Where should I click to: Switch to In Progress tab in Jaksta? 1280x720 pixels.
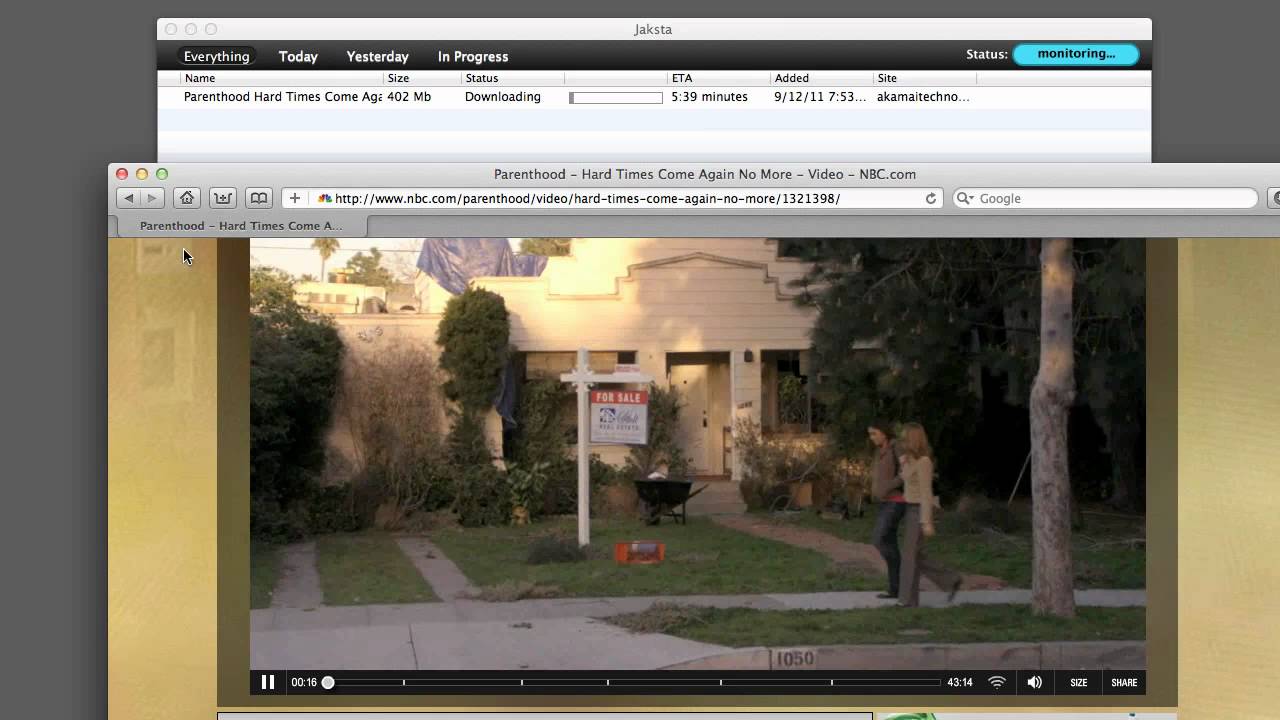pyautogui.click(x=473, y=56)
